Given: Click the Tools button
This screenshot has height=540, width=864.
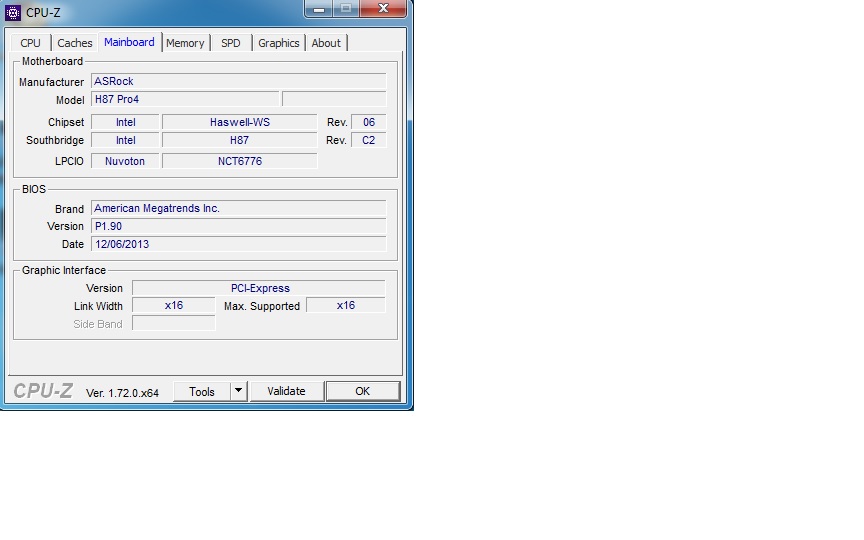Looking at the screenshot, I should (202, 392).
